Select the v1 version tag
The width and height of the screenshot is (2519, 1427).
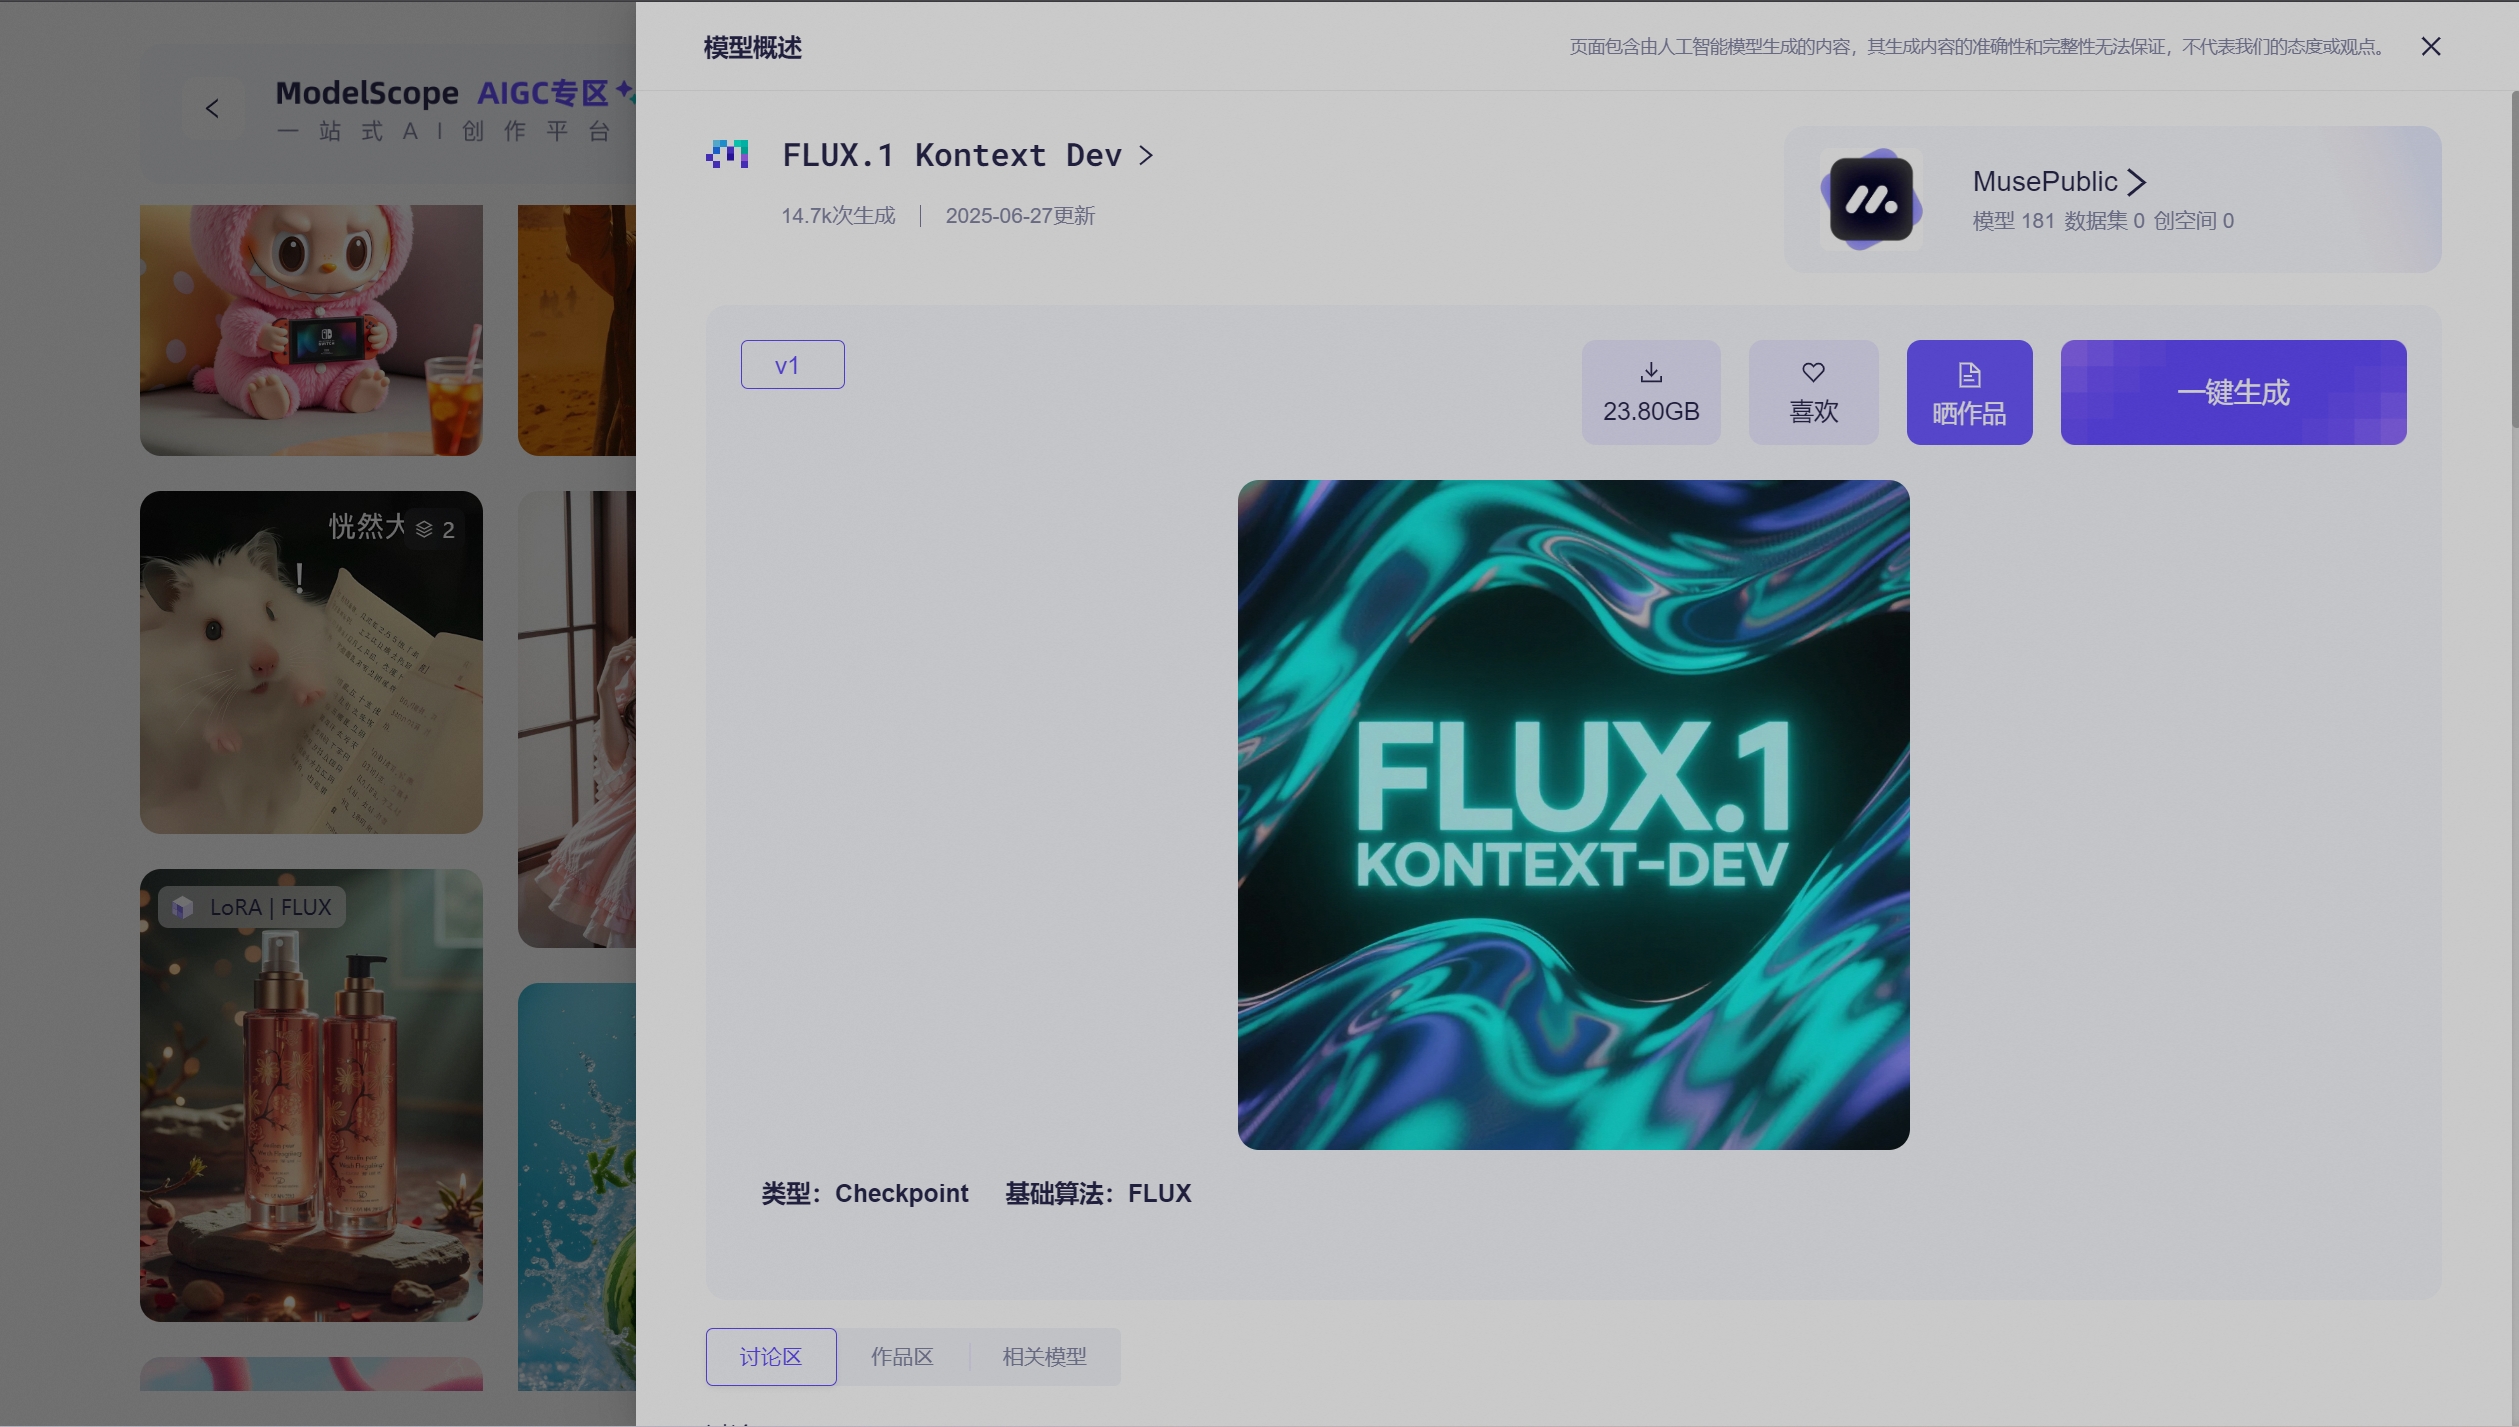pos(792,364)
